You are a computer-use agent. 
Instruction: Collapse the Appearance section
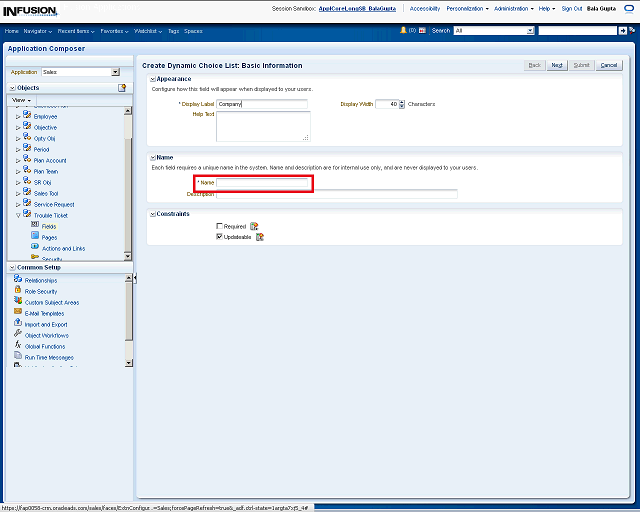pyautogui.click(x=152, y=78)
